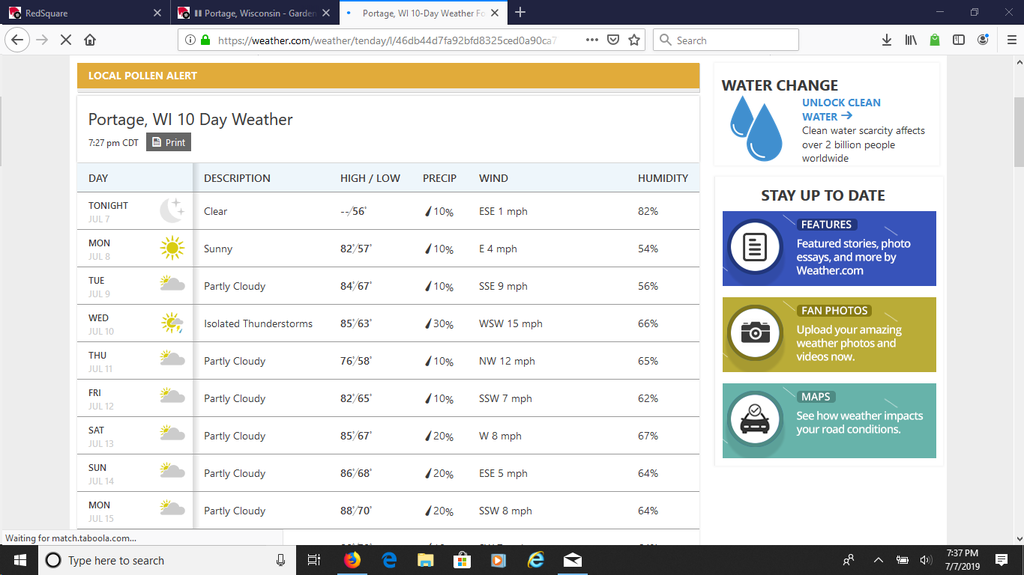Open the Firefox hamburger menu
This screenshot has width=1024, height=575.
coord(1012,40)
